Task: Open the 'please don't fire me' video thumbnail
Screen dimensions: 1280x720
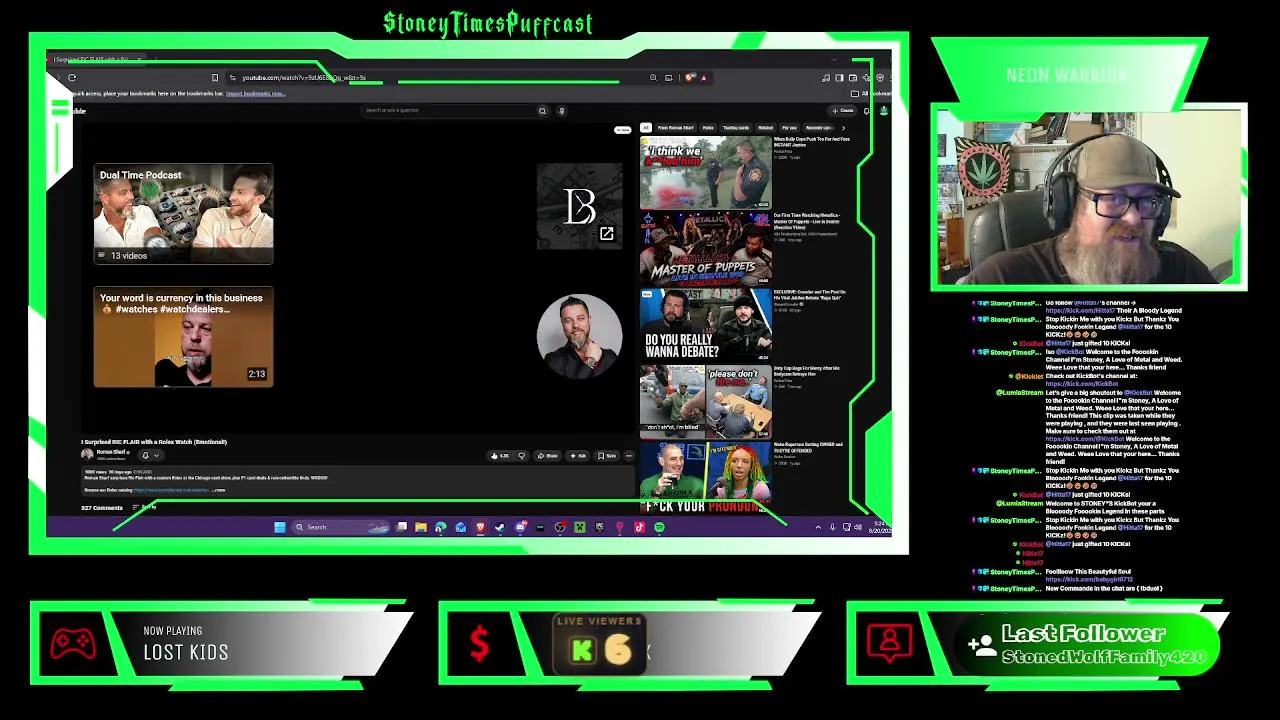Action: point(705,402)
